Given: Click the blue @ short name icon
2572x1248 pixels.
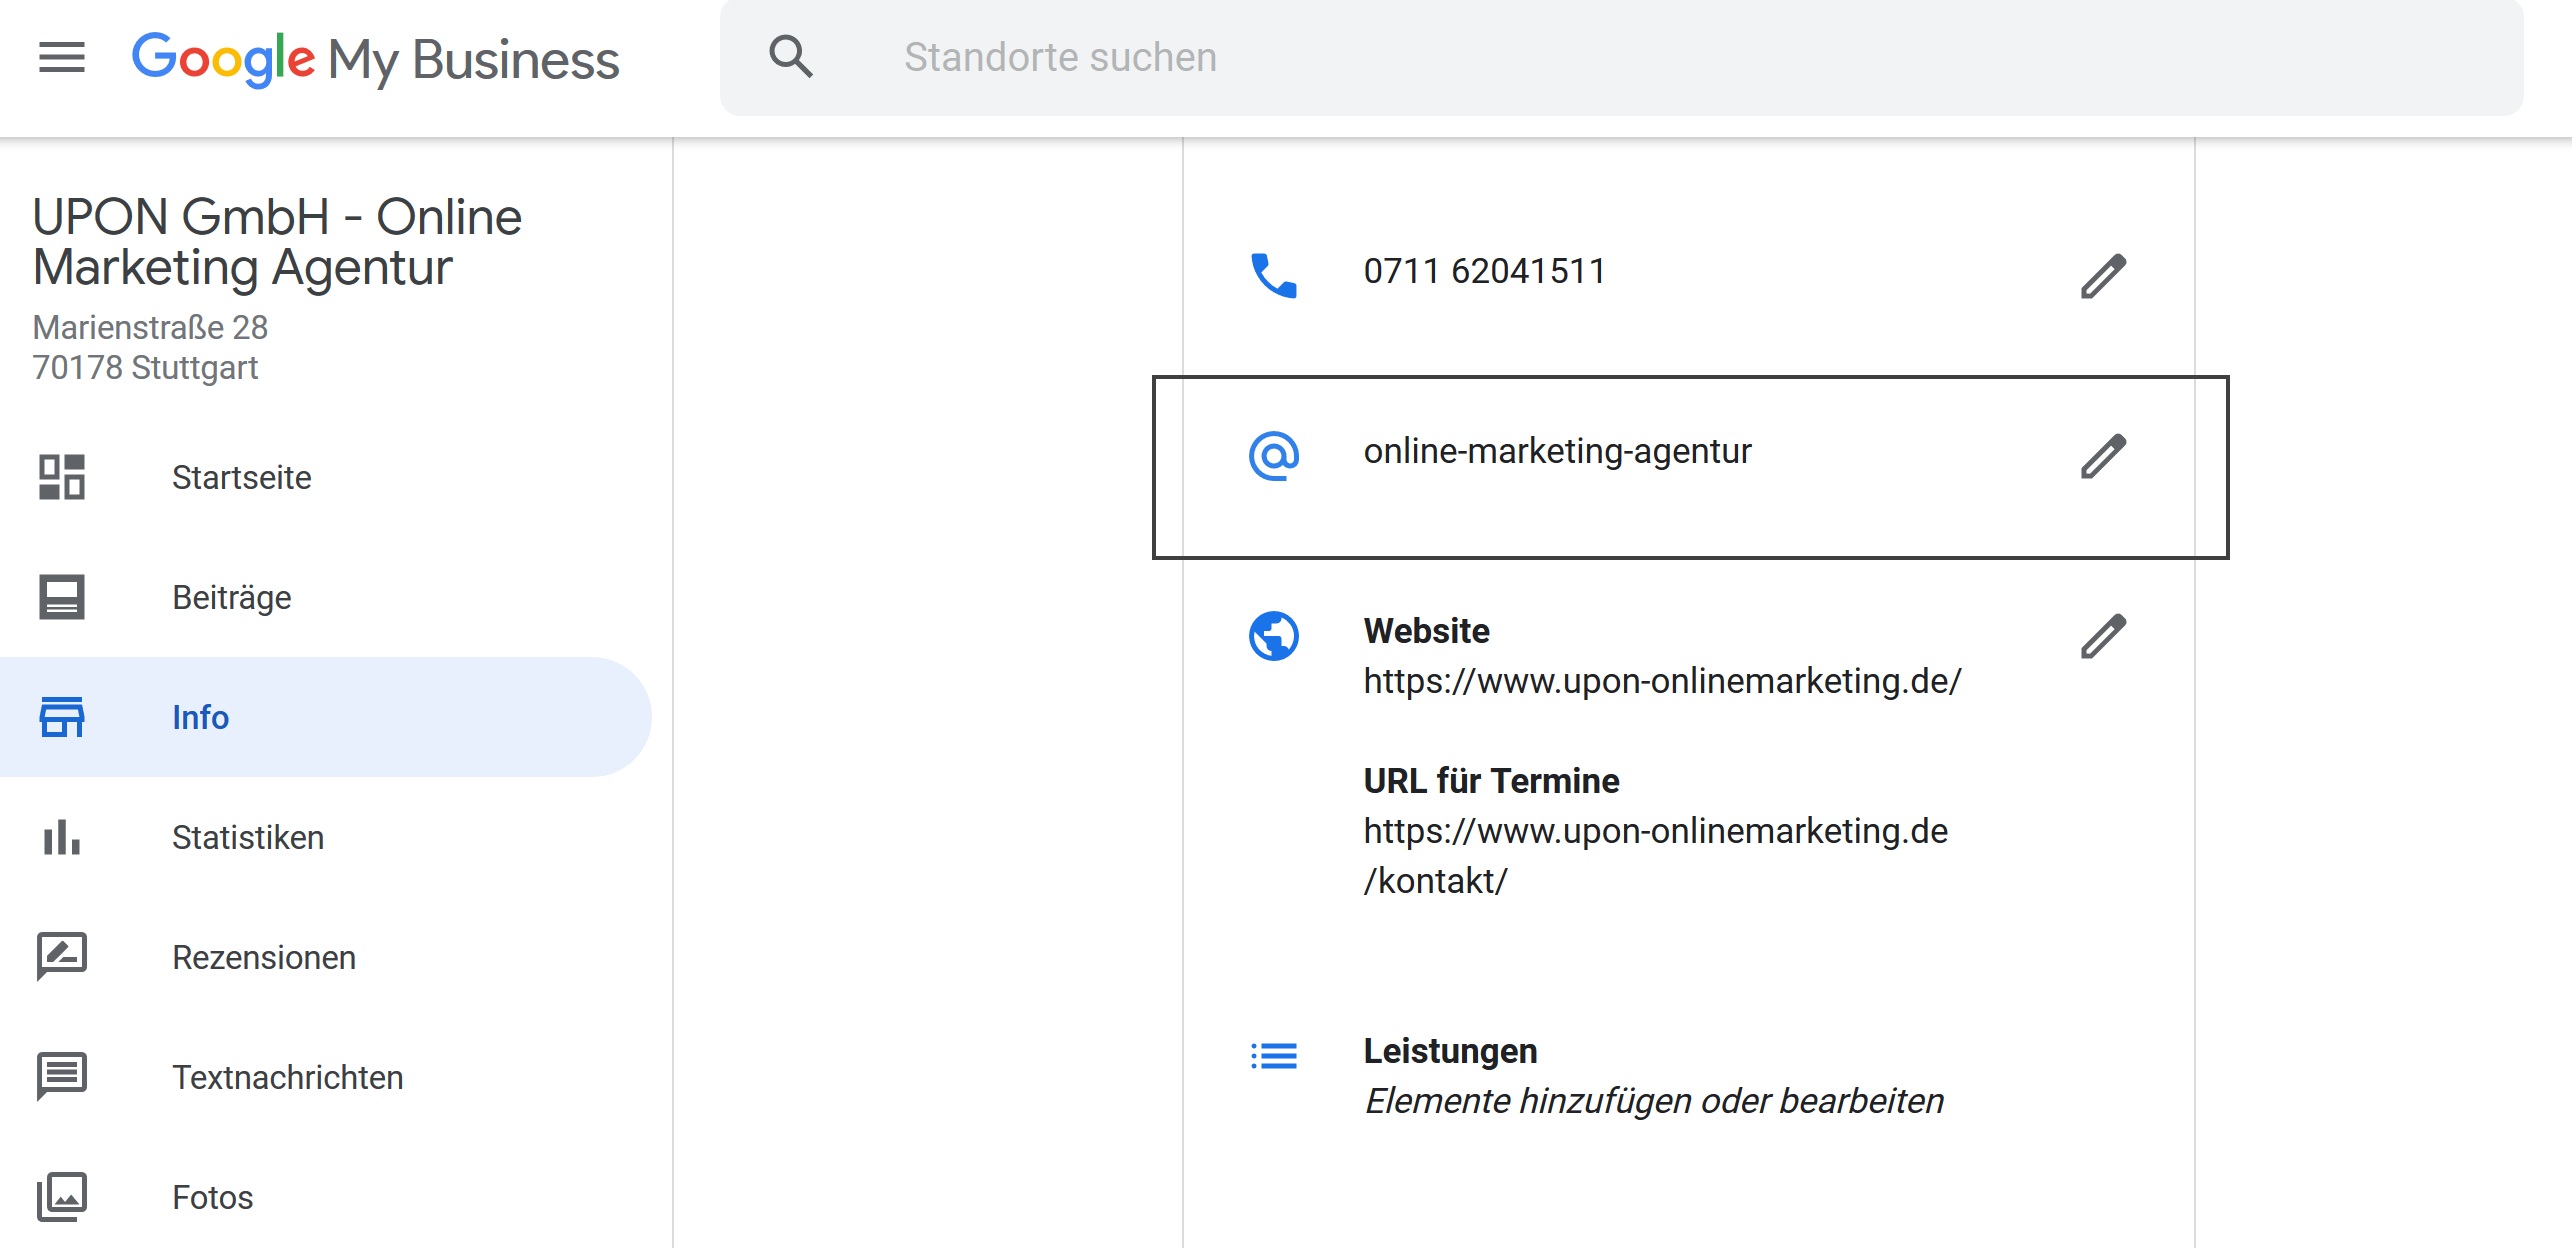Looking at the screenshot, I should 1273,455.
